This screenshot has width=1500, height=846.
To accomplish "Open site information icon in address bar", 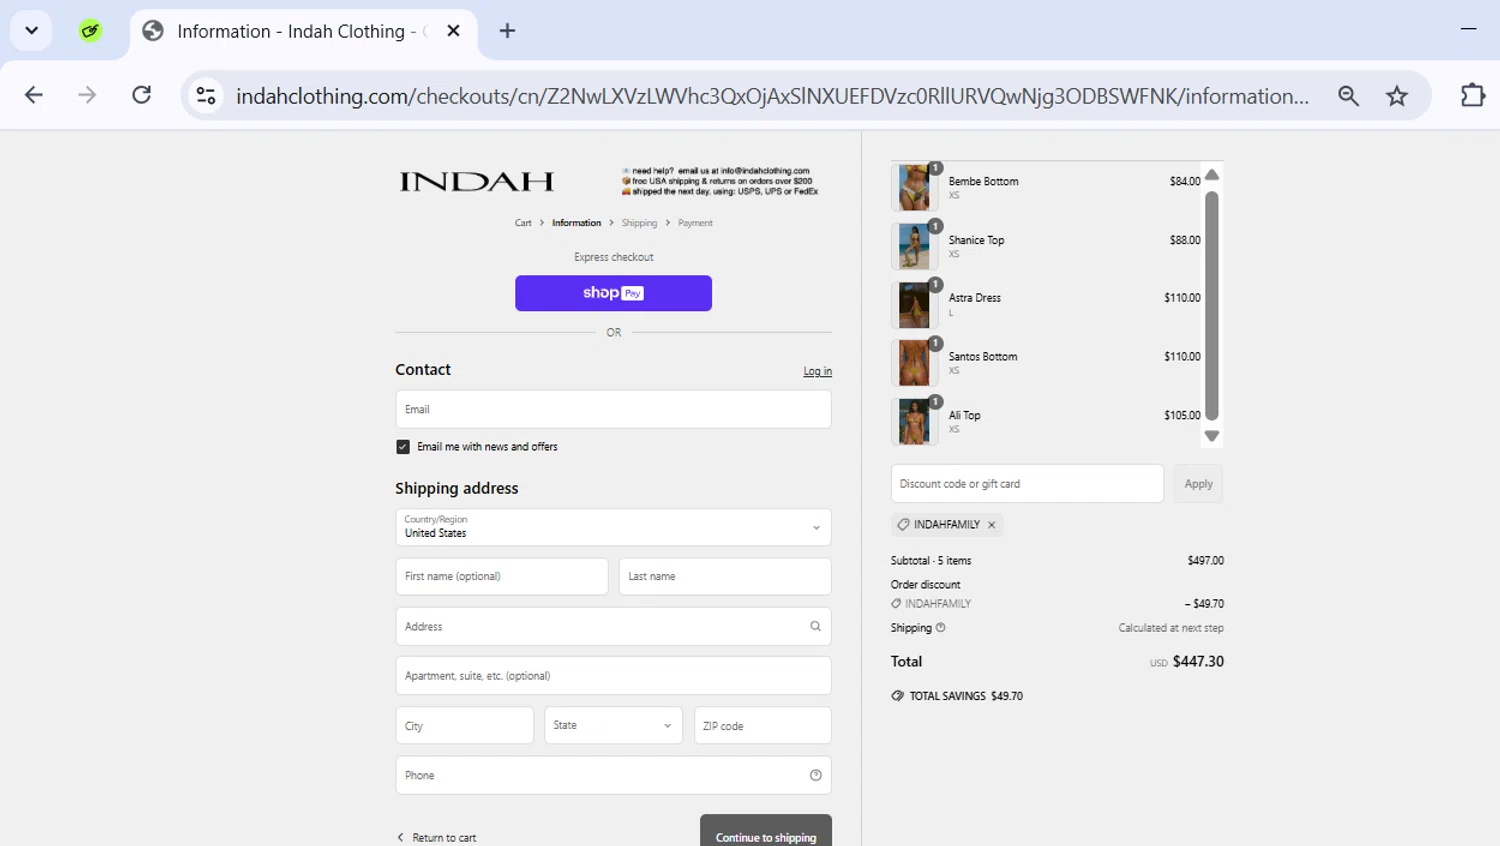I will (206, 95).
